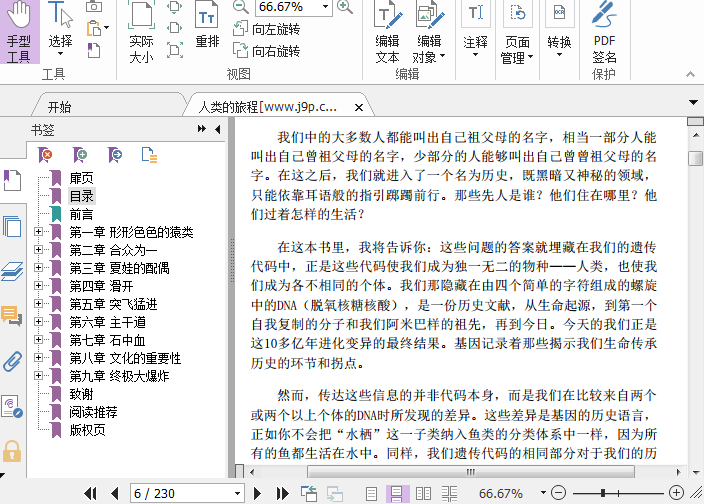Select 第九章 终极大爆炸 bookmark text

(119, 376)
